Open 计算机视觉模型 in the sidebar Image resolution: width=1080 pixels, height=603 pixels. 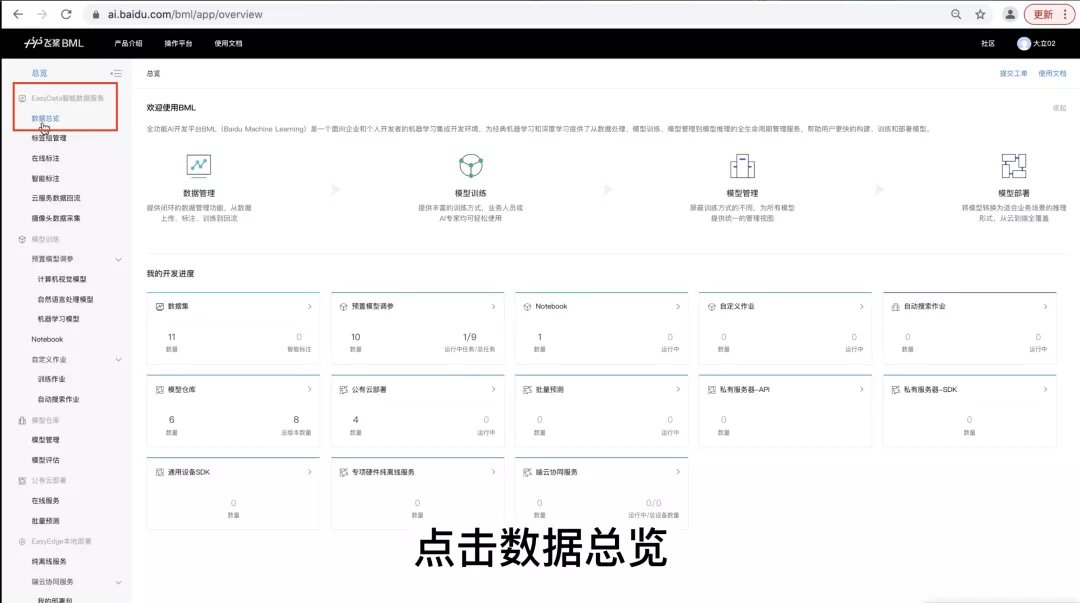[x=62, y=279]
